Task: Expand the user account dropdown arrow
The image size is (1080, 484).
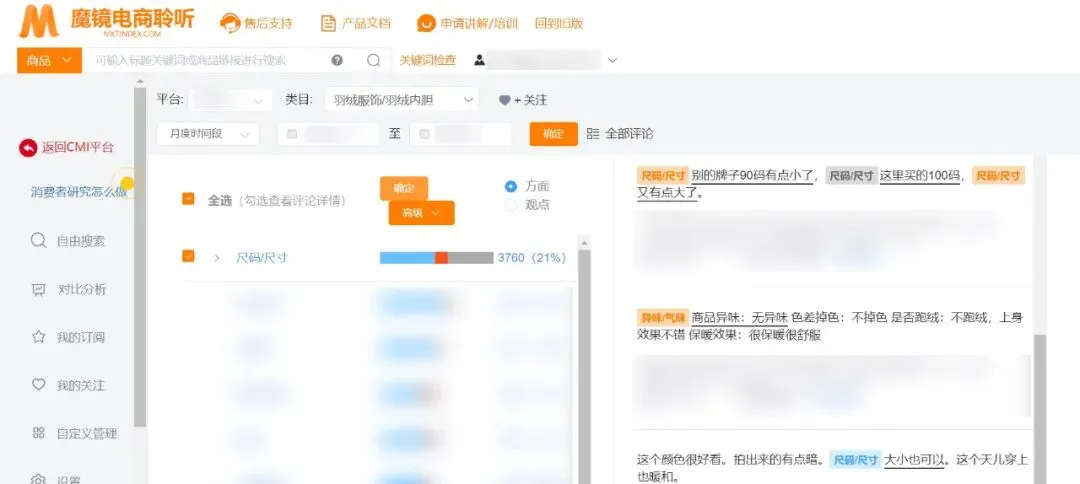Action: pos(612,61)
